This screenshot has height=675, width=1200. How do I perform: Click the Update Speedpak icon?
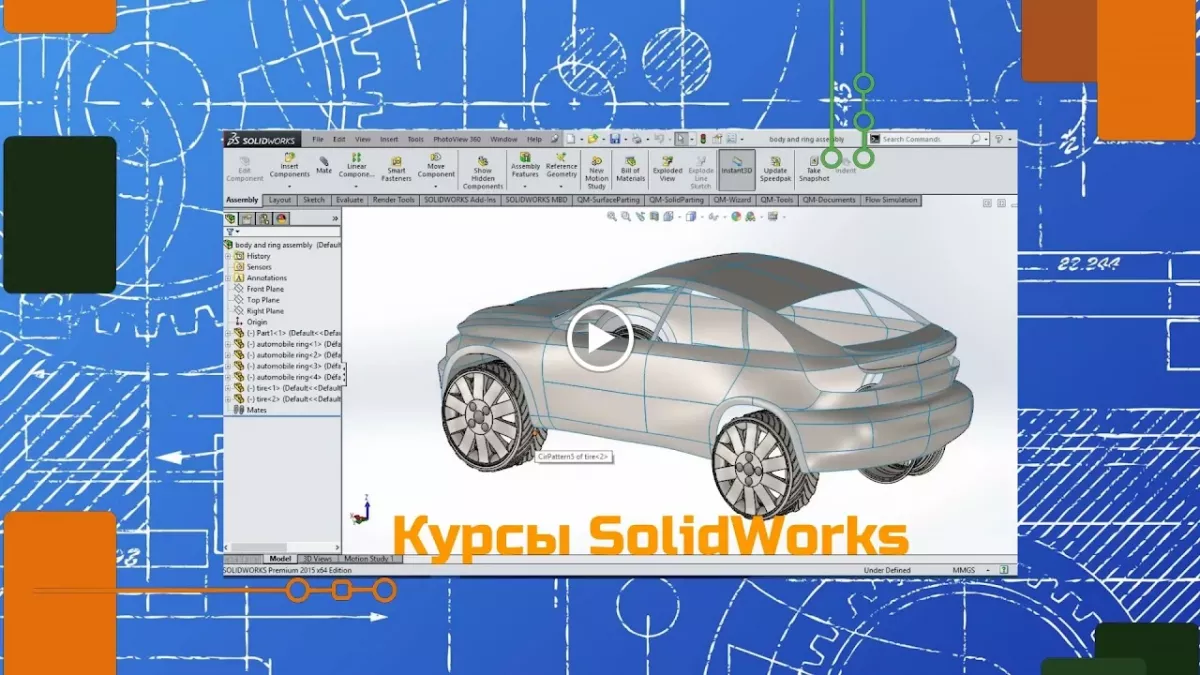coord(775,160)
